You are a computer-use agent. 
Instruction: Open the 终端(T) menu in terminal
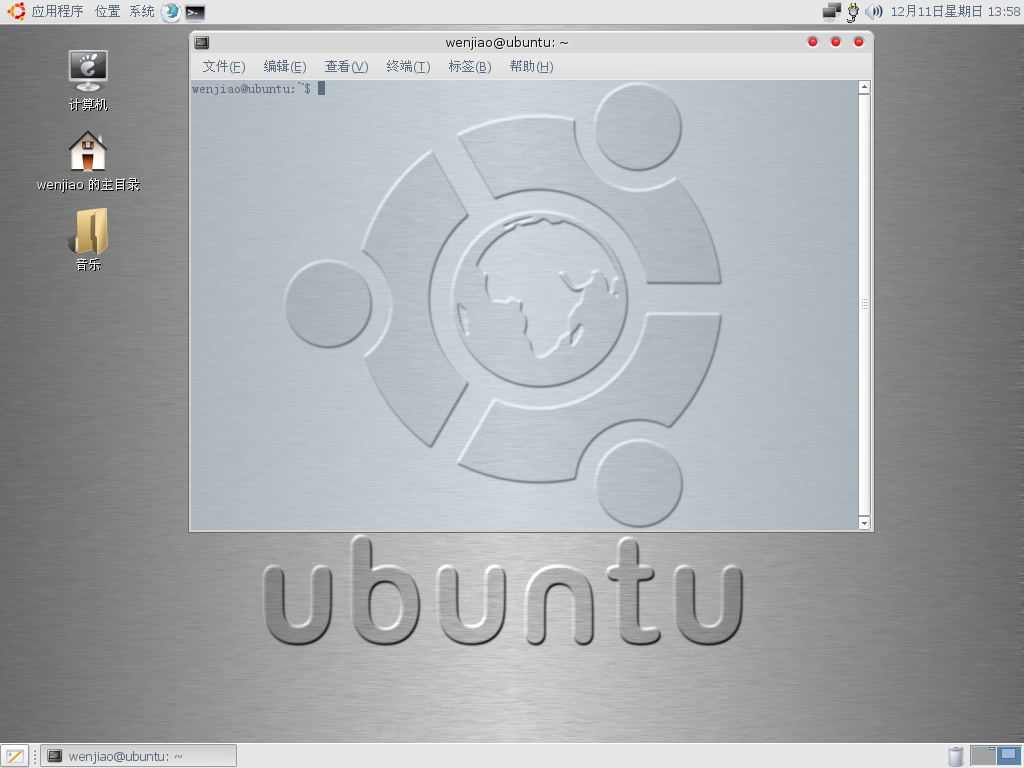coord(408,67)
